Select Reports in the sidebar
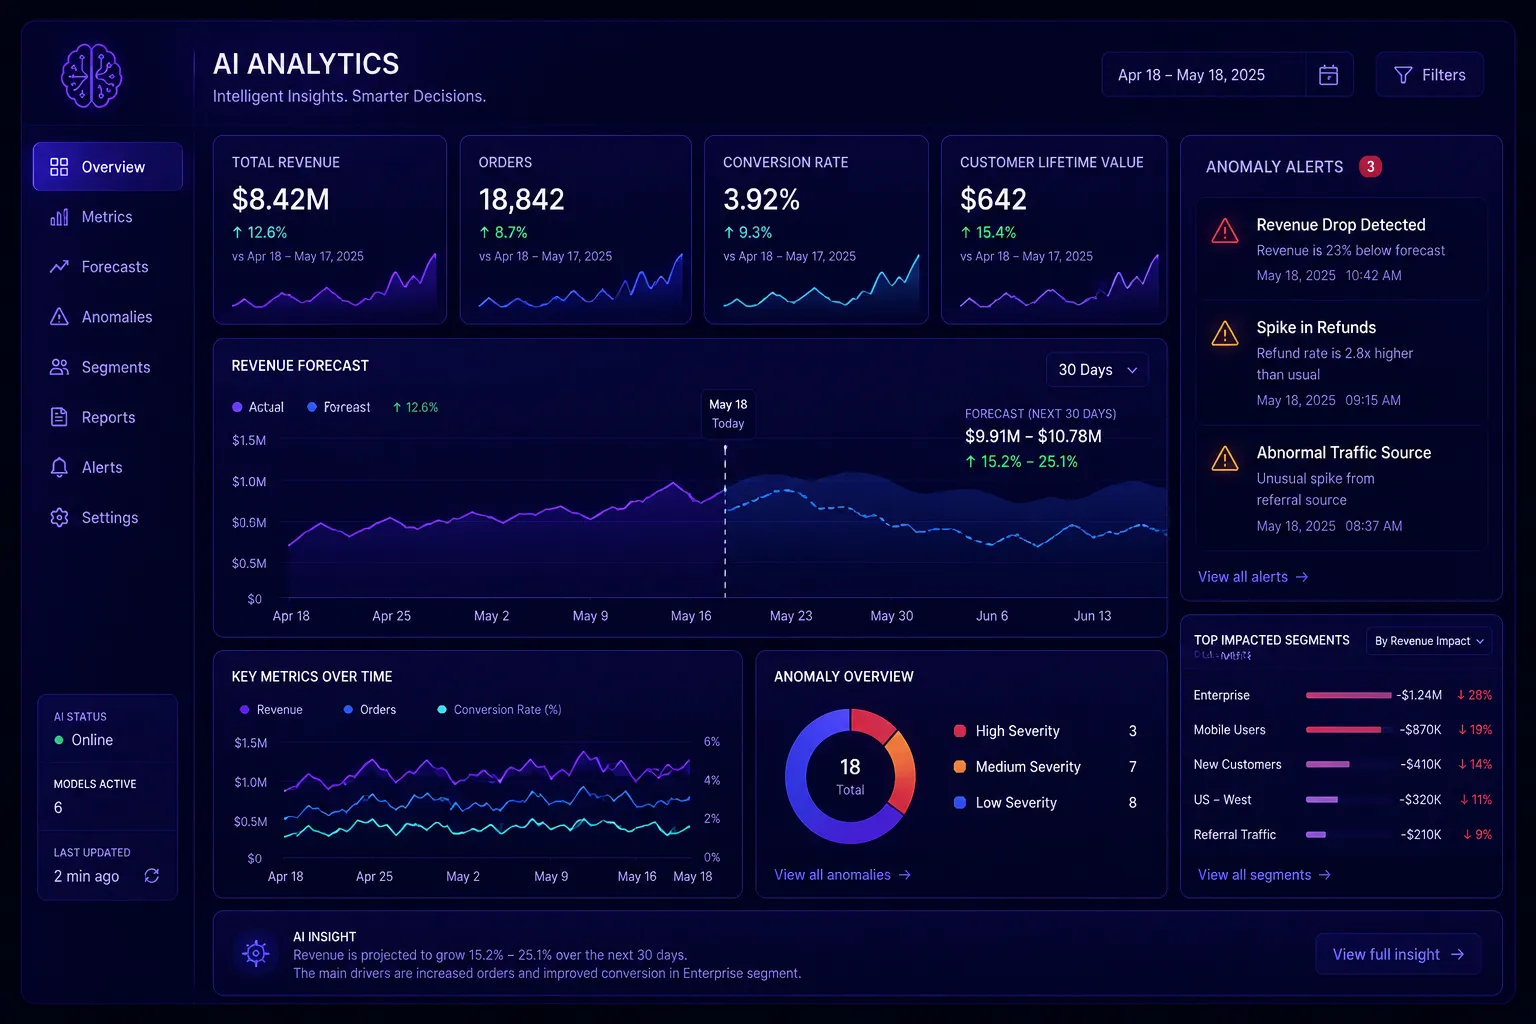This screenshot has width=1536, height=1024. [108, 417]
